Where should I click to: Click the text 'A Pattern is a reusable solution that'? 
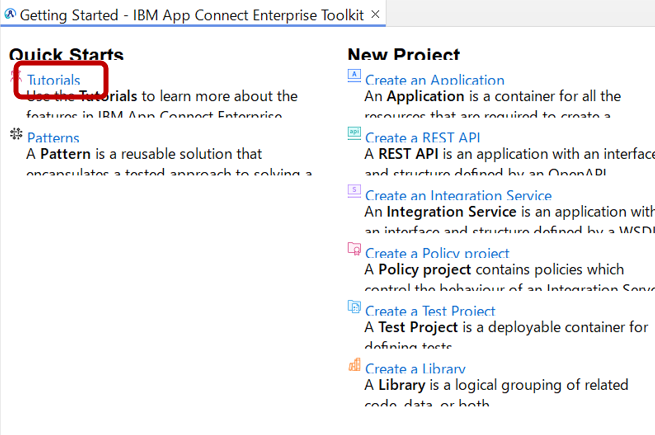[144, 154]
